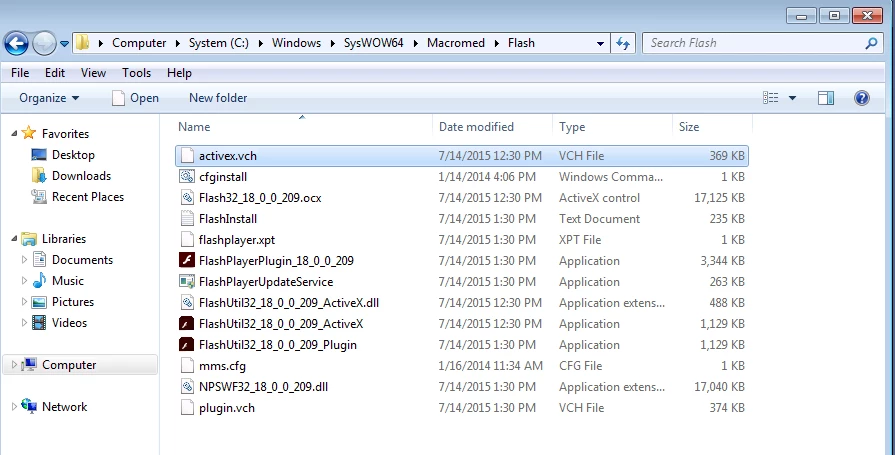
Task: Click the Forward navigation arrow
Action: (44, 43)
